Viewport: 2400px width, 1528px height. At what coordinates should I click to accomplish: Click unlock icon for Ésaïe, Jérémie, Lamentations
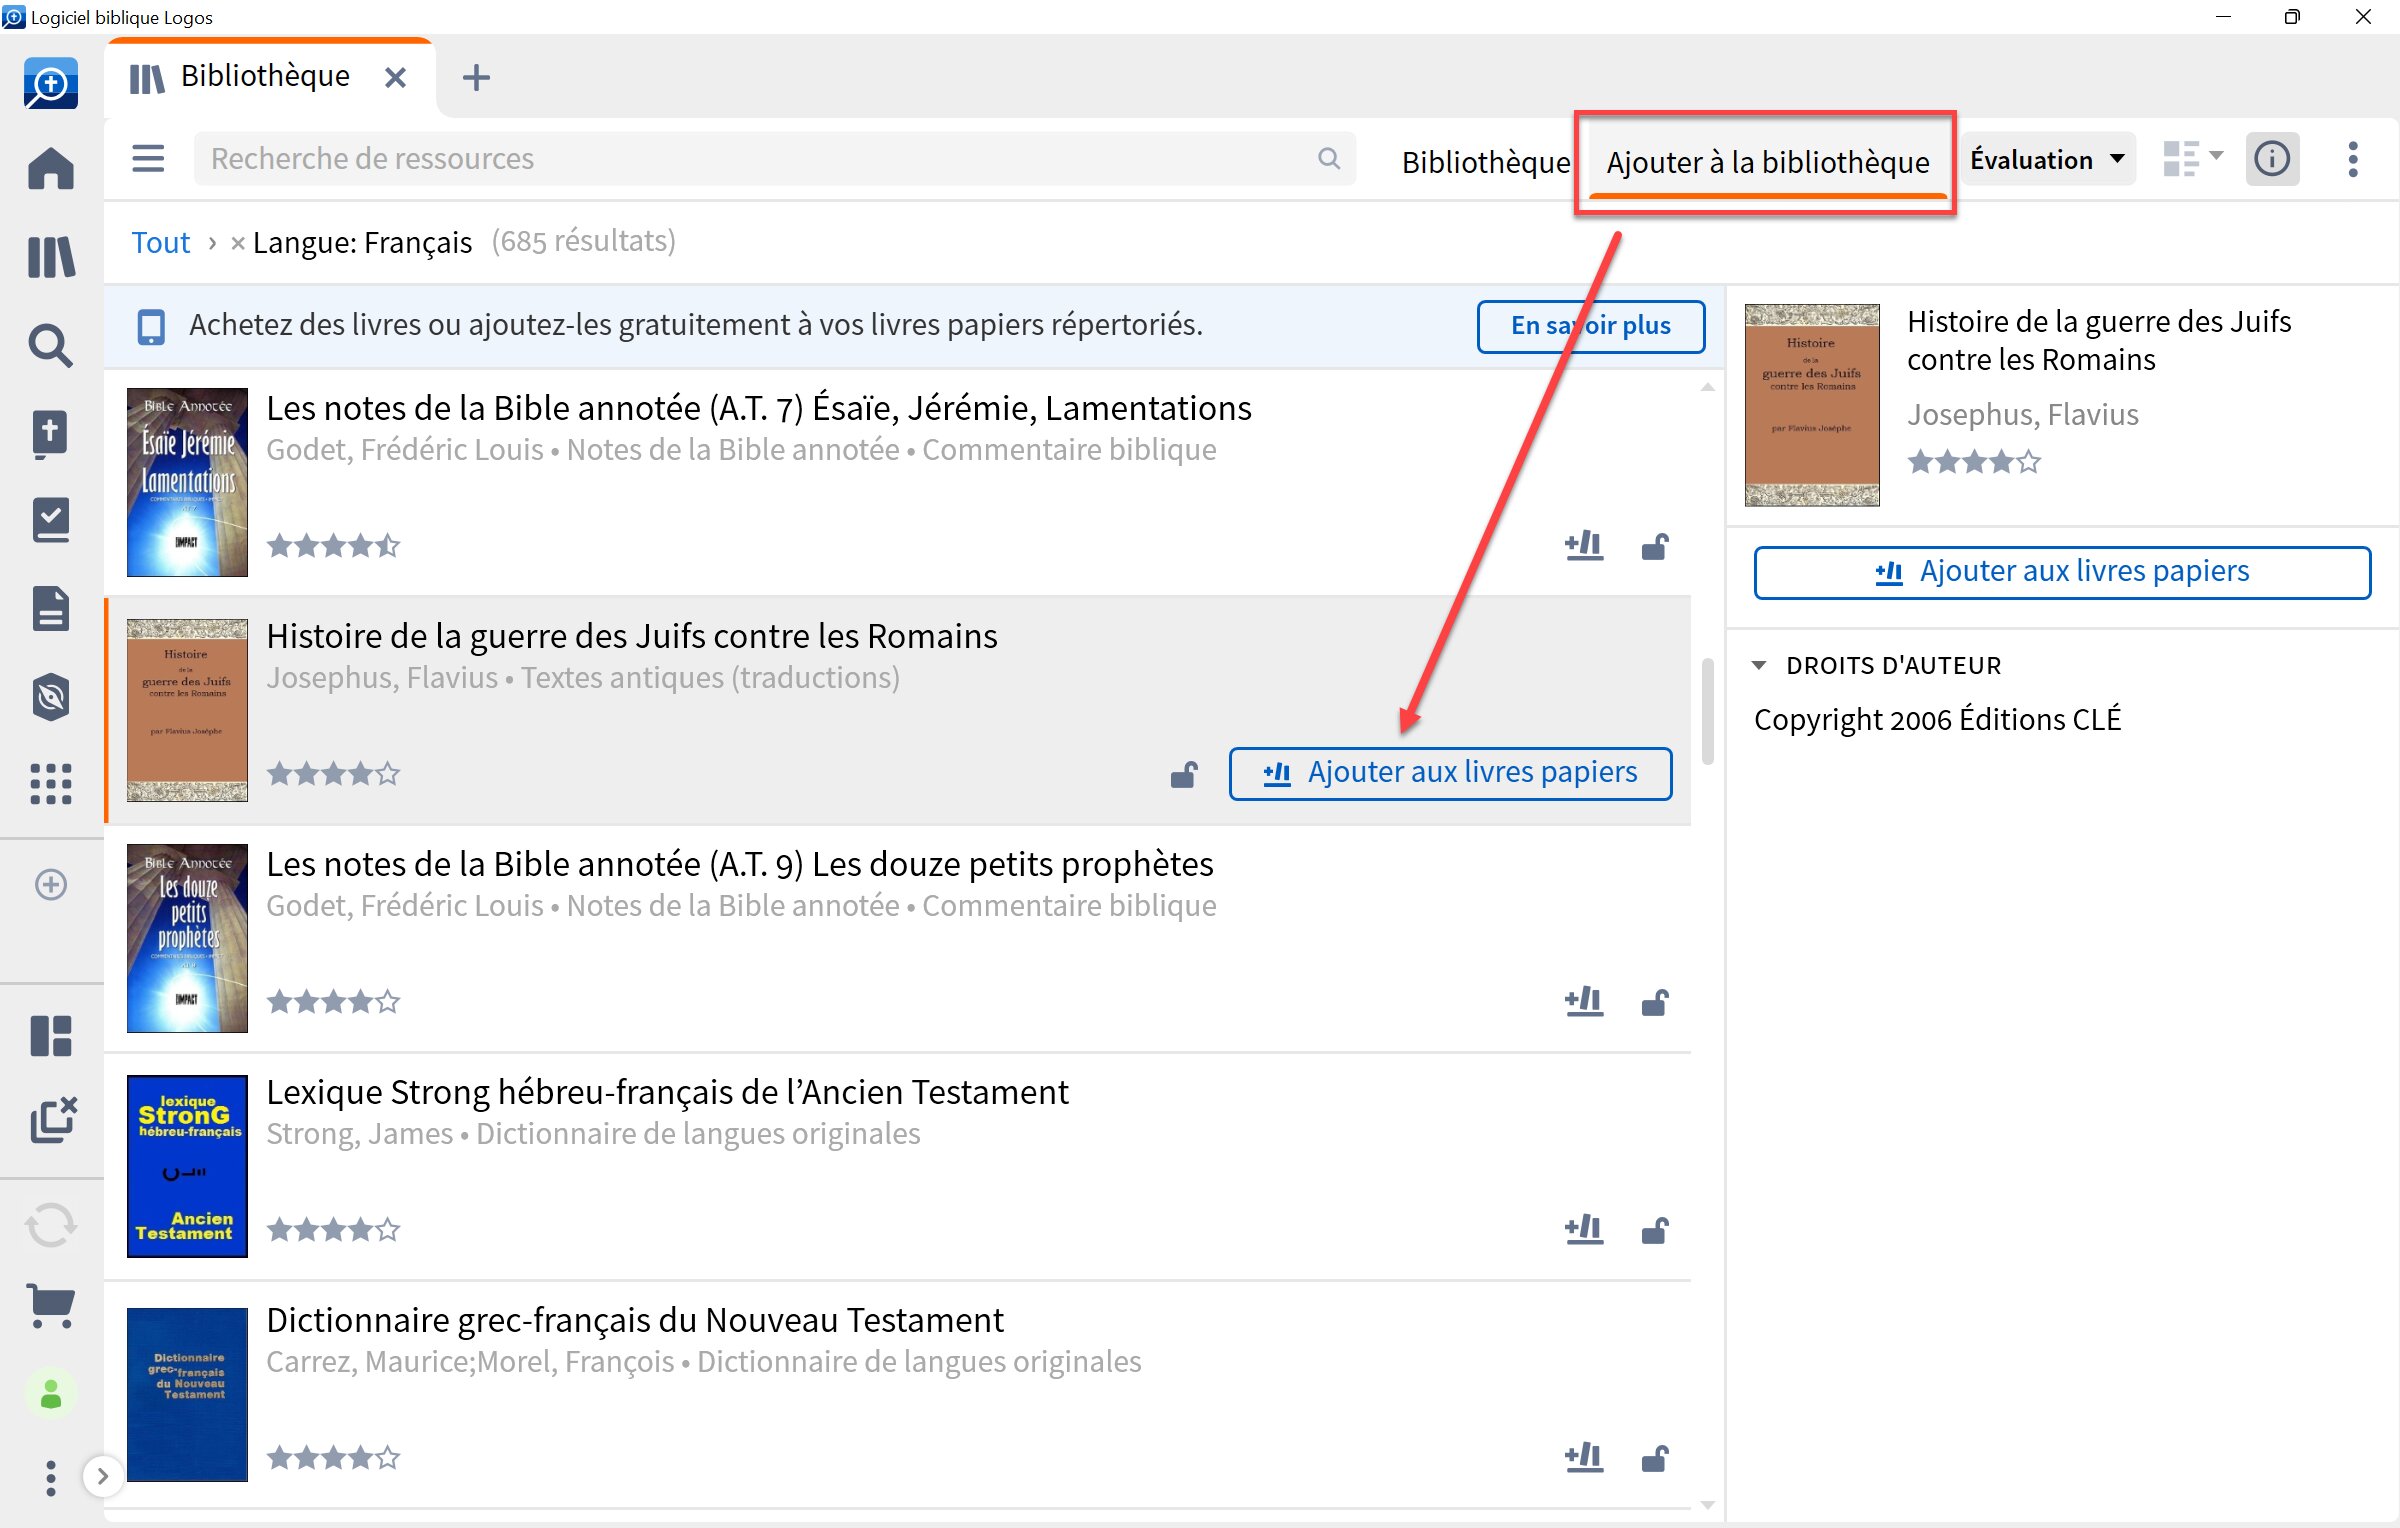[x=1655, y=546]
